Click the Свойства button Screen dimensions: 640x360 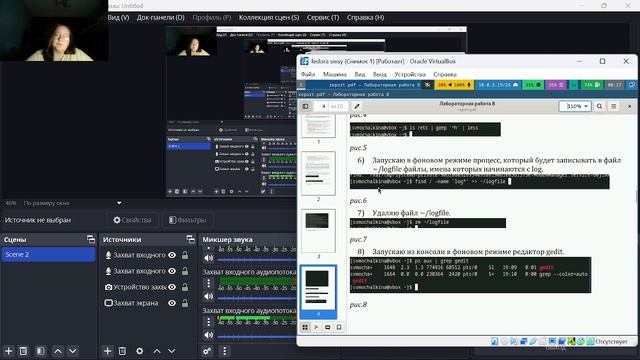133,220
